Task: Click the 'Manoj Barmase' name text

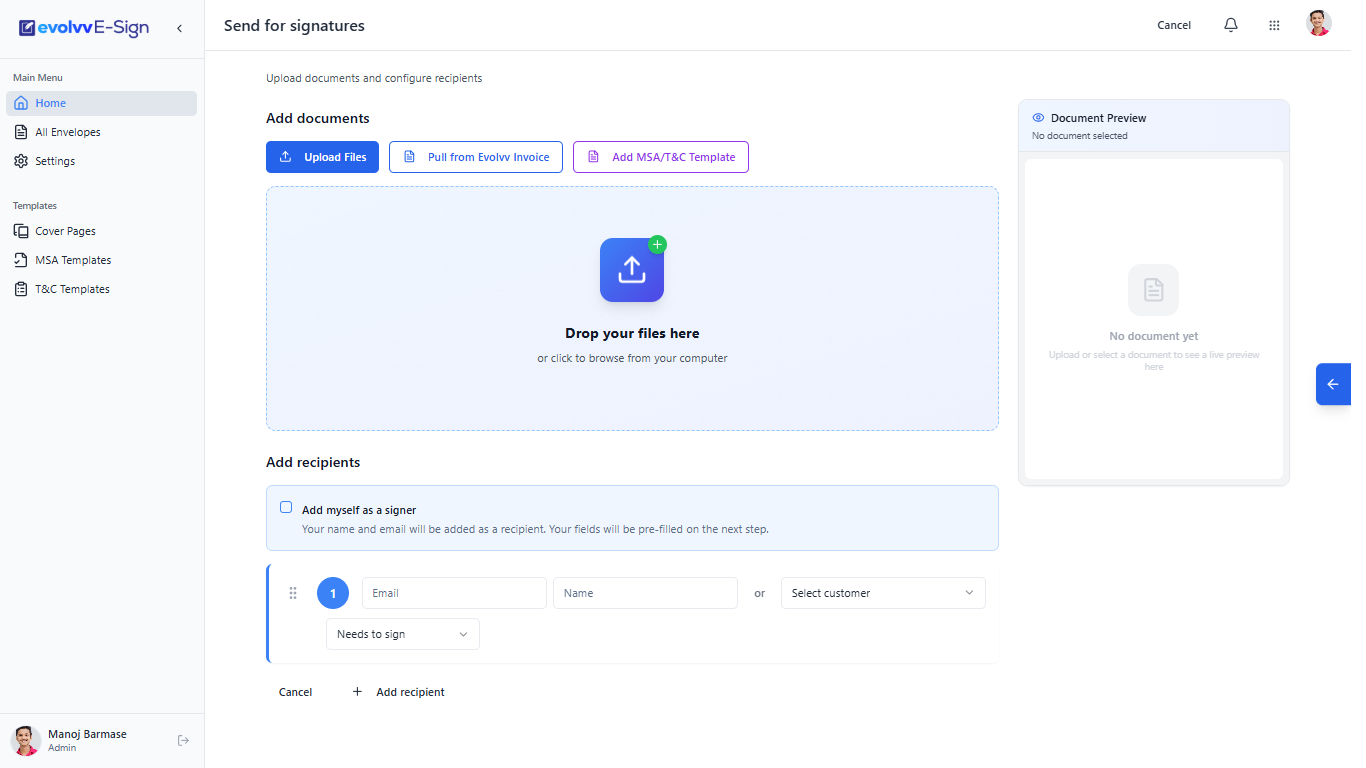Action: [87, 734]
